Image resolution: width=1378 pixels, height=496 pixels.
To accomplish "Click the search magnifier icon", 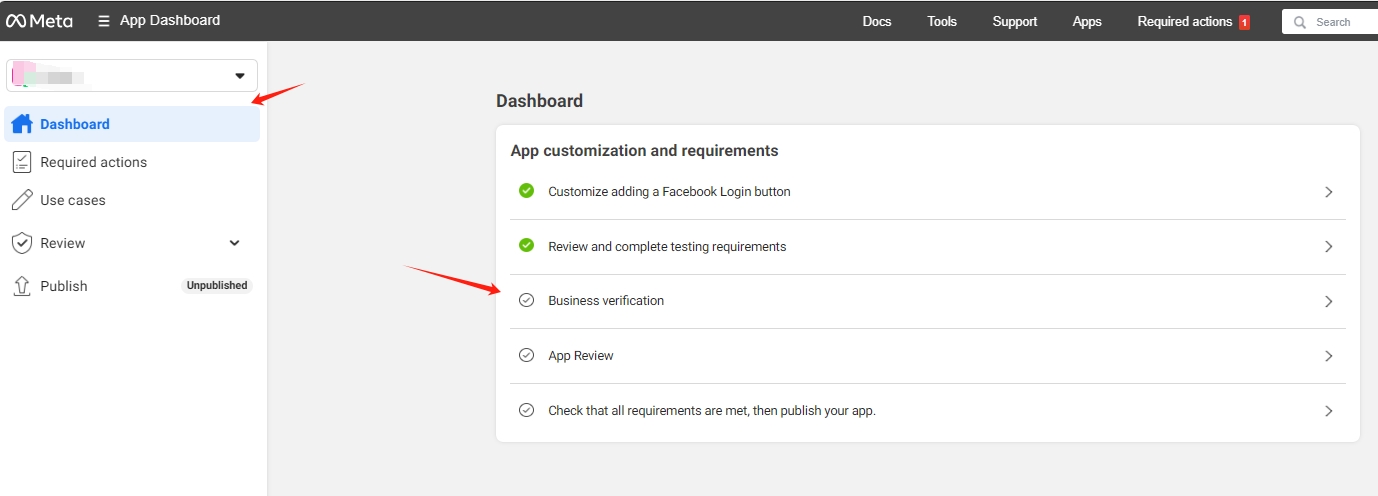I will tap(1300, 22).
